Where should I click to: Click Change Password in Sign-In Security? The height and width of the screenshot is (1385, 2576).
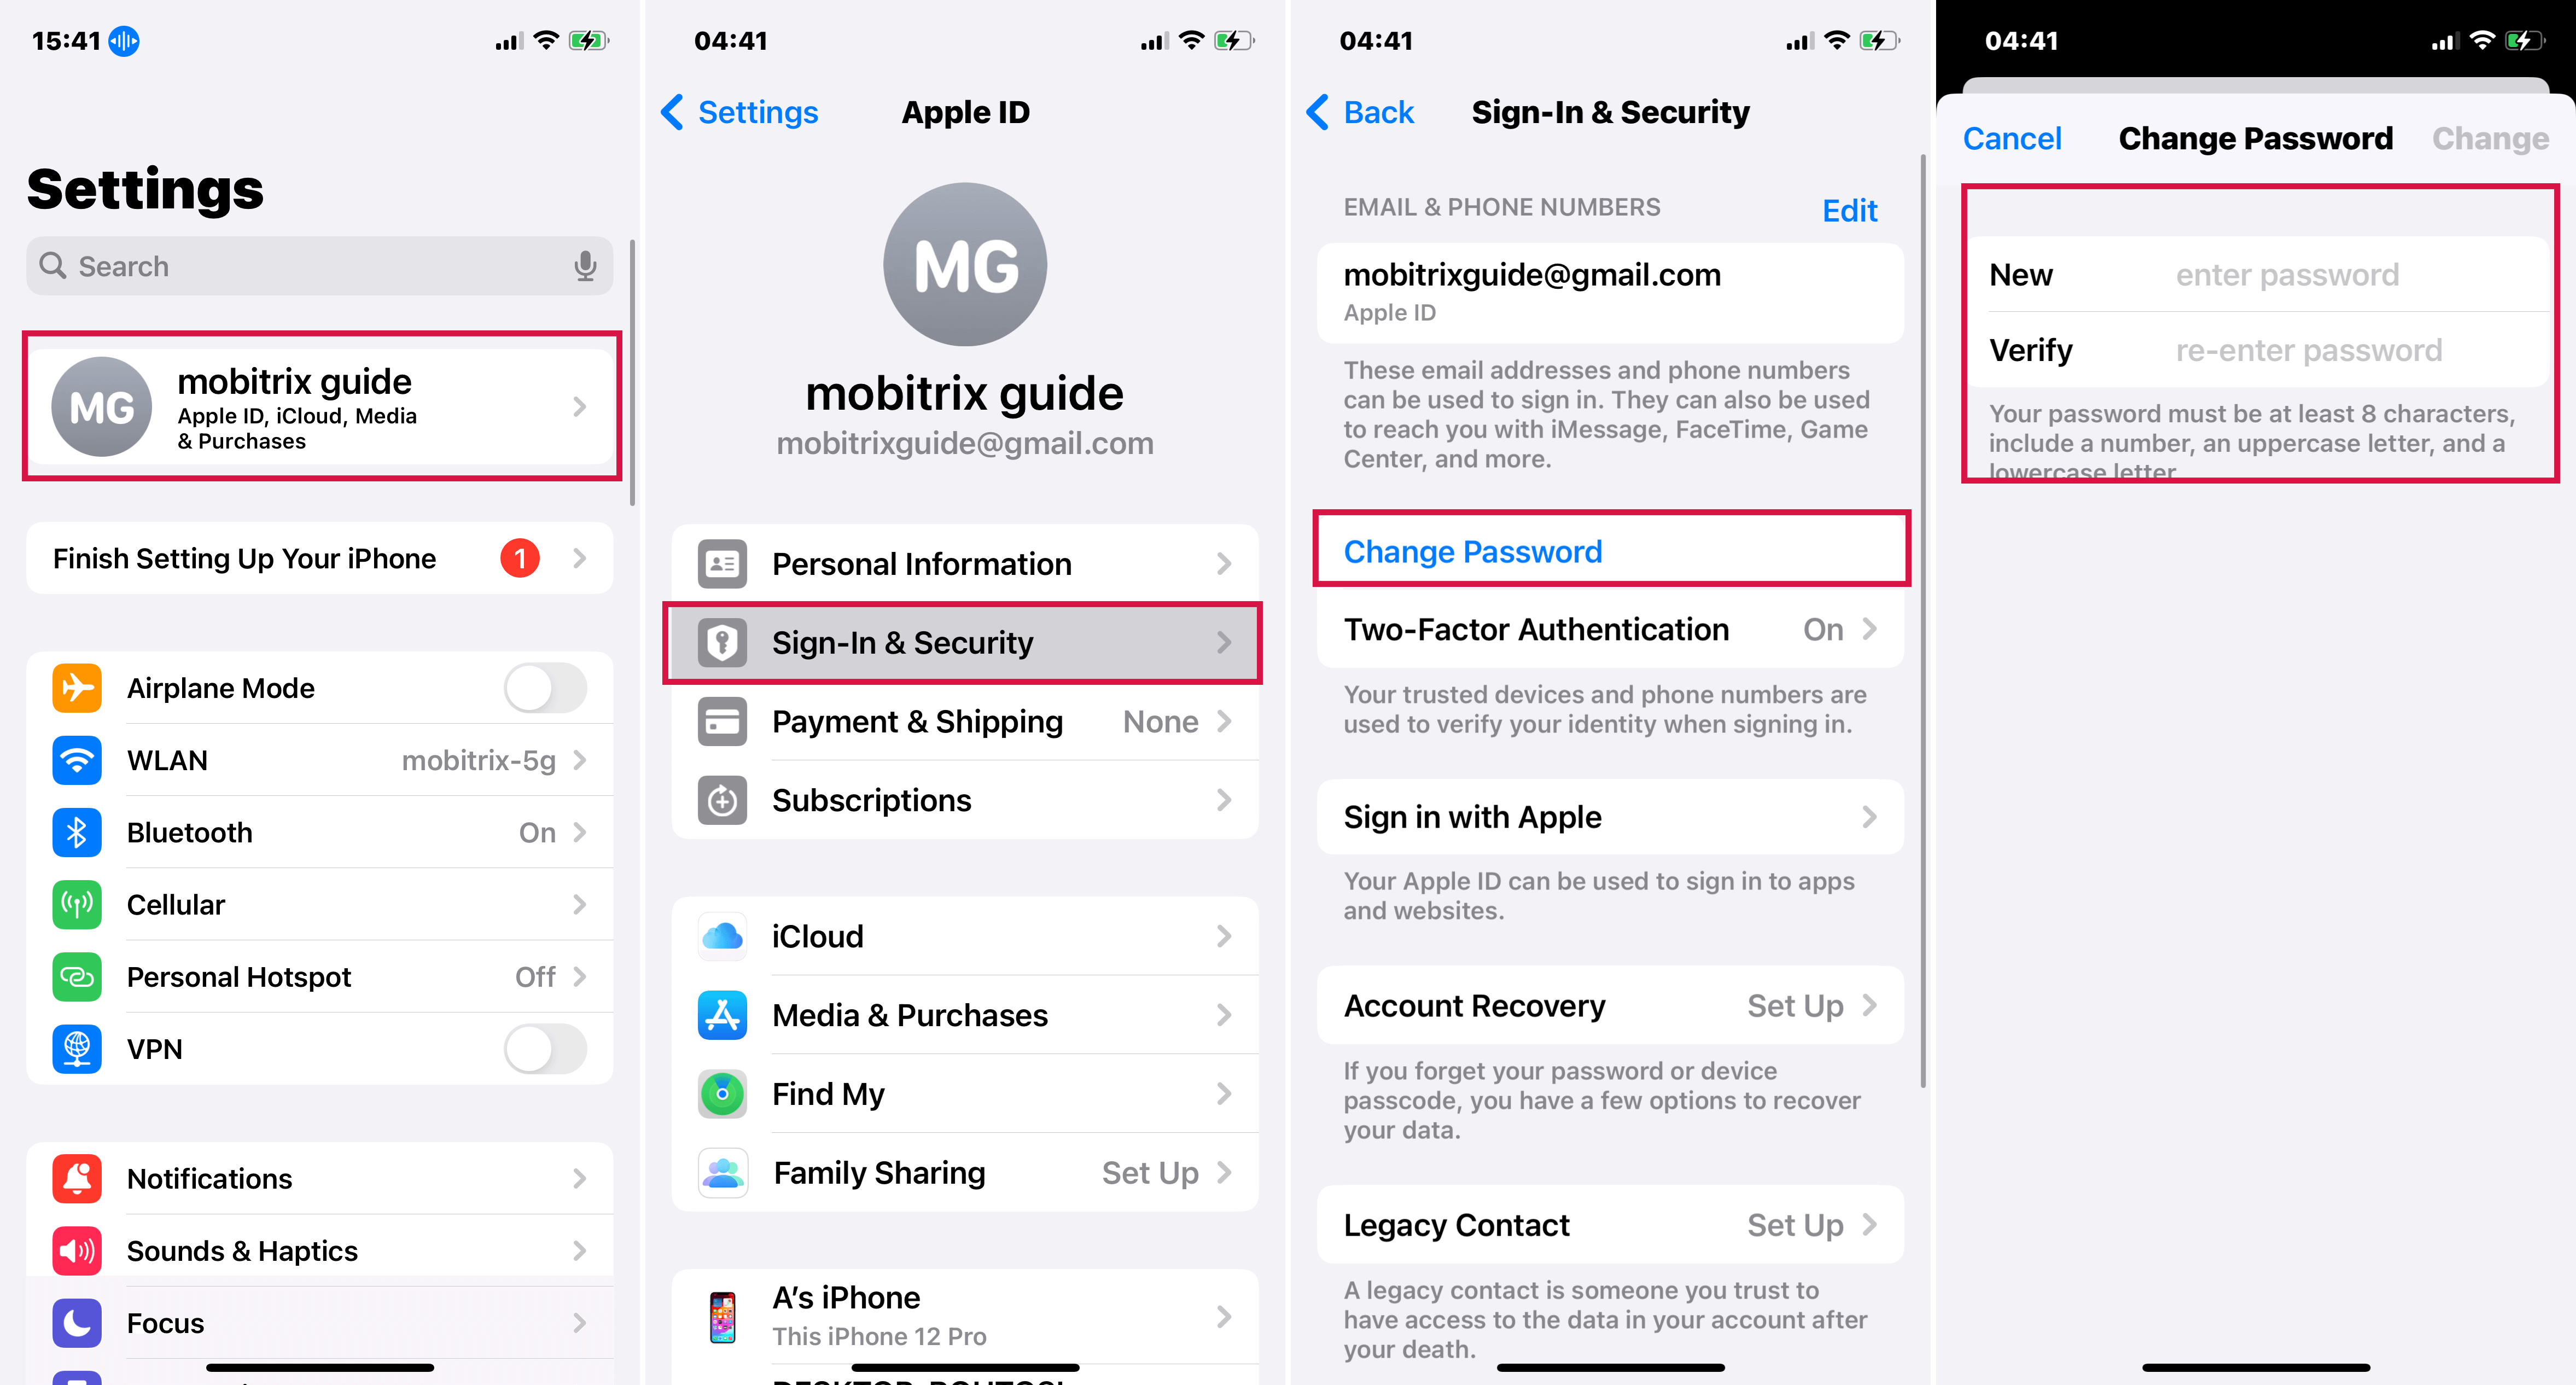1610,549
